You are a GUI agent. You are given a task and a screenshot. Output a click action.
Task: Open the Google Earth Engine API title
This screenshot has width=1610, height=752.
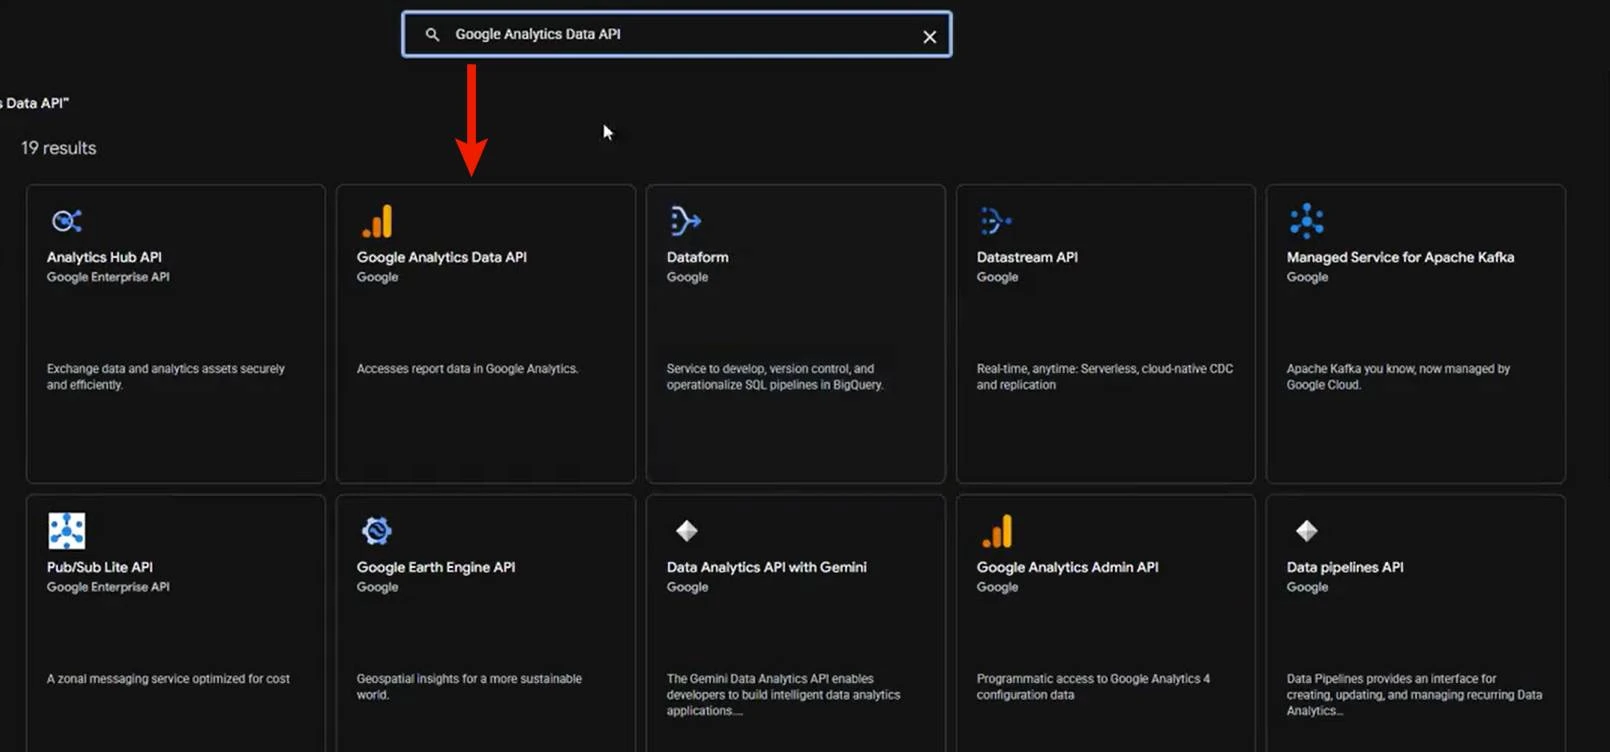point(436,567)
